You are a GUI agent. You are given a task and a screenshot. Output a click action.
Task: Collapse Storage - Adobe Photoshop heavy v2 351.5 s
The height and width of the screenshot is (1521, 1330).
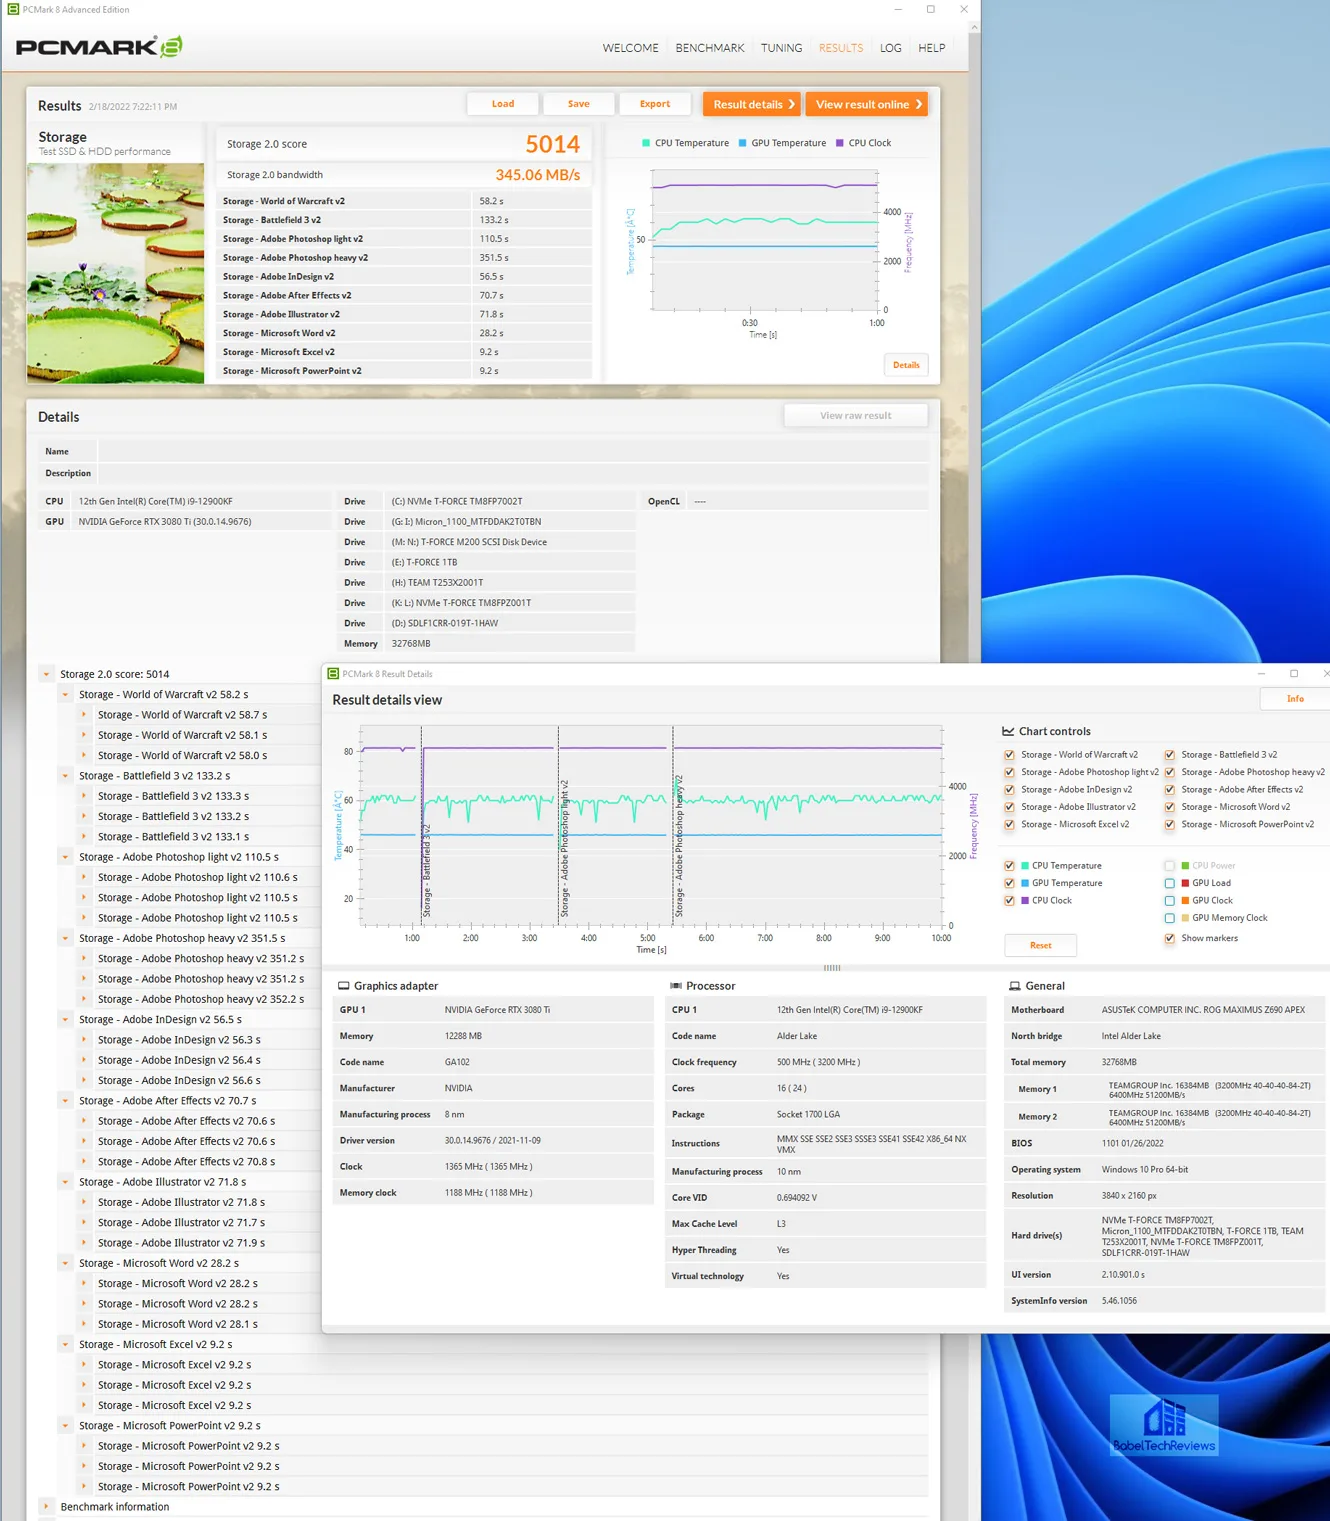[65, 938]
